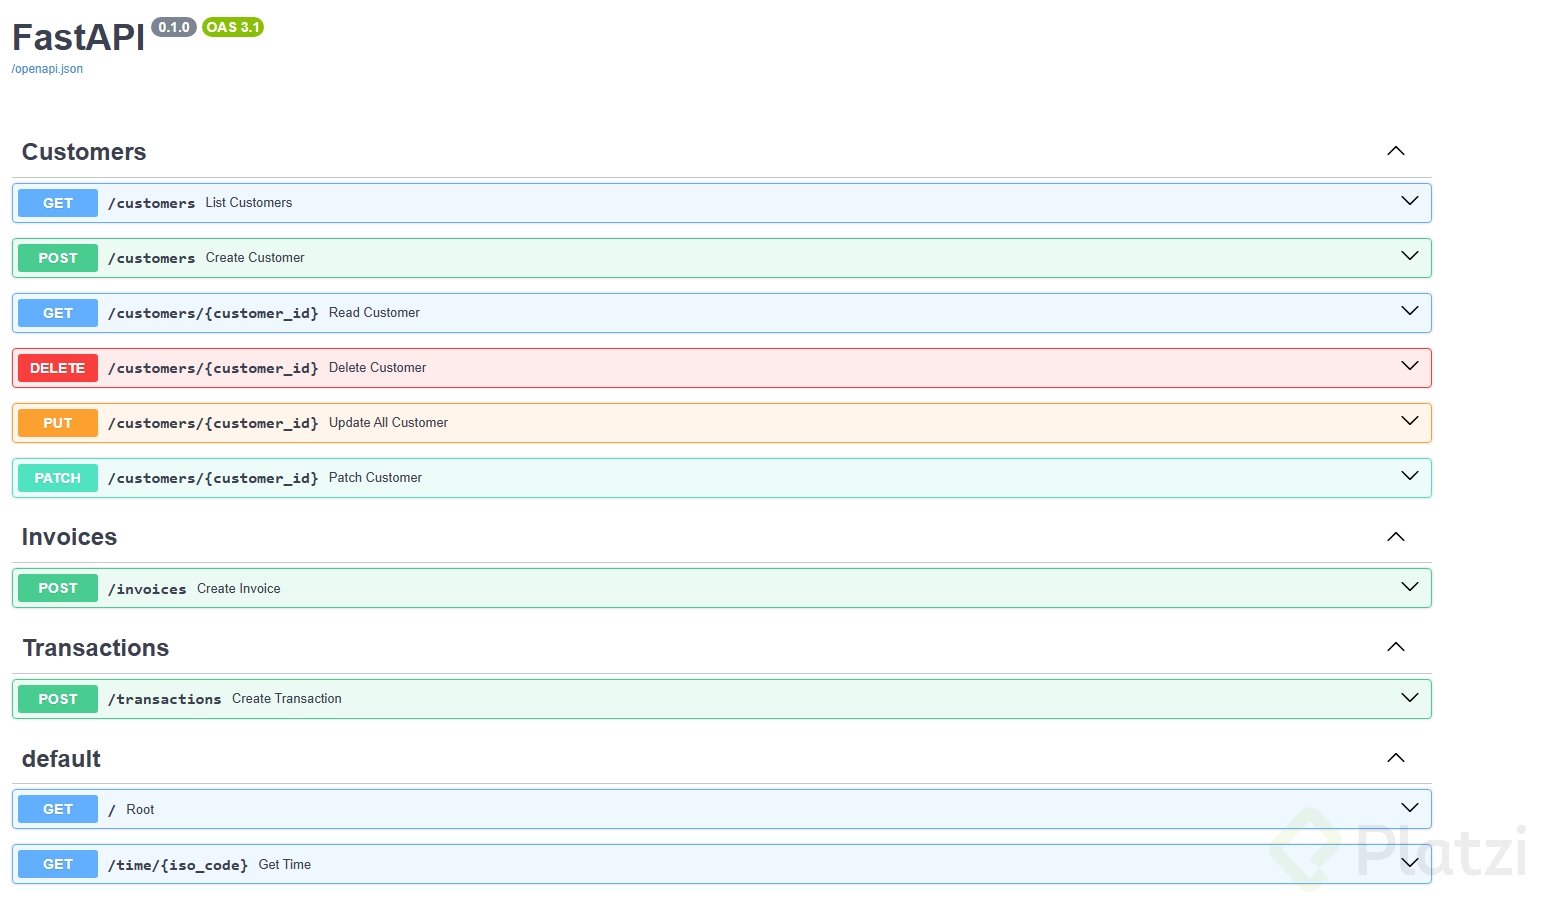Click the /transactions path text
The image size is (1542, 902).
pyautogui.click(x=165, y=699)
